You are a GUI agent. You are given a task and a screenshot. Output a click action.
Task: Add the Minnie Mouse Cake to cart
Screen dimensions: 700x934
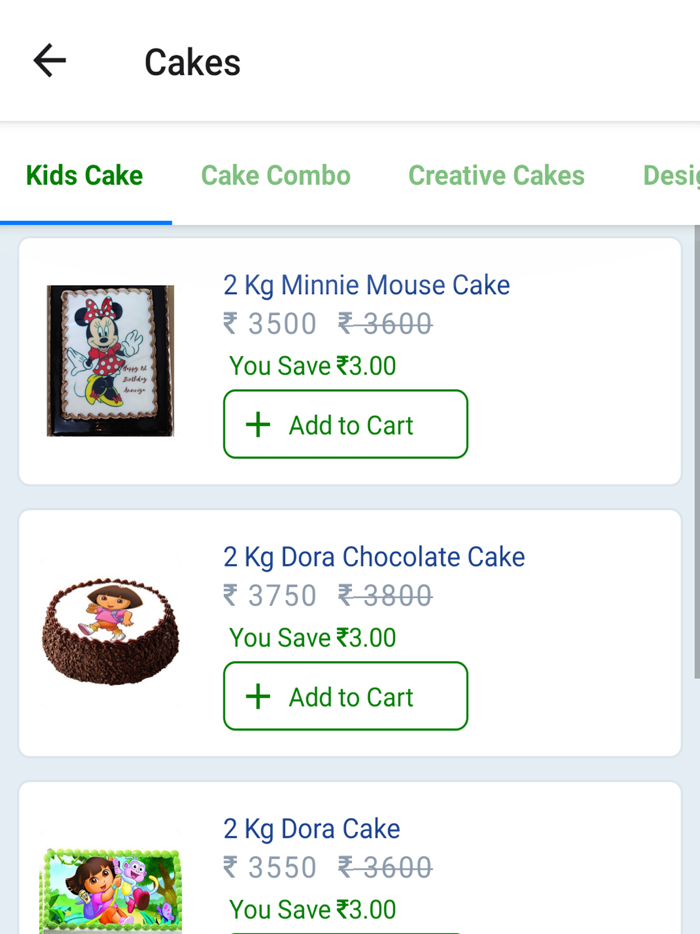345,424
